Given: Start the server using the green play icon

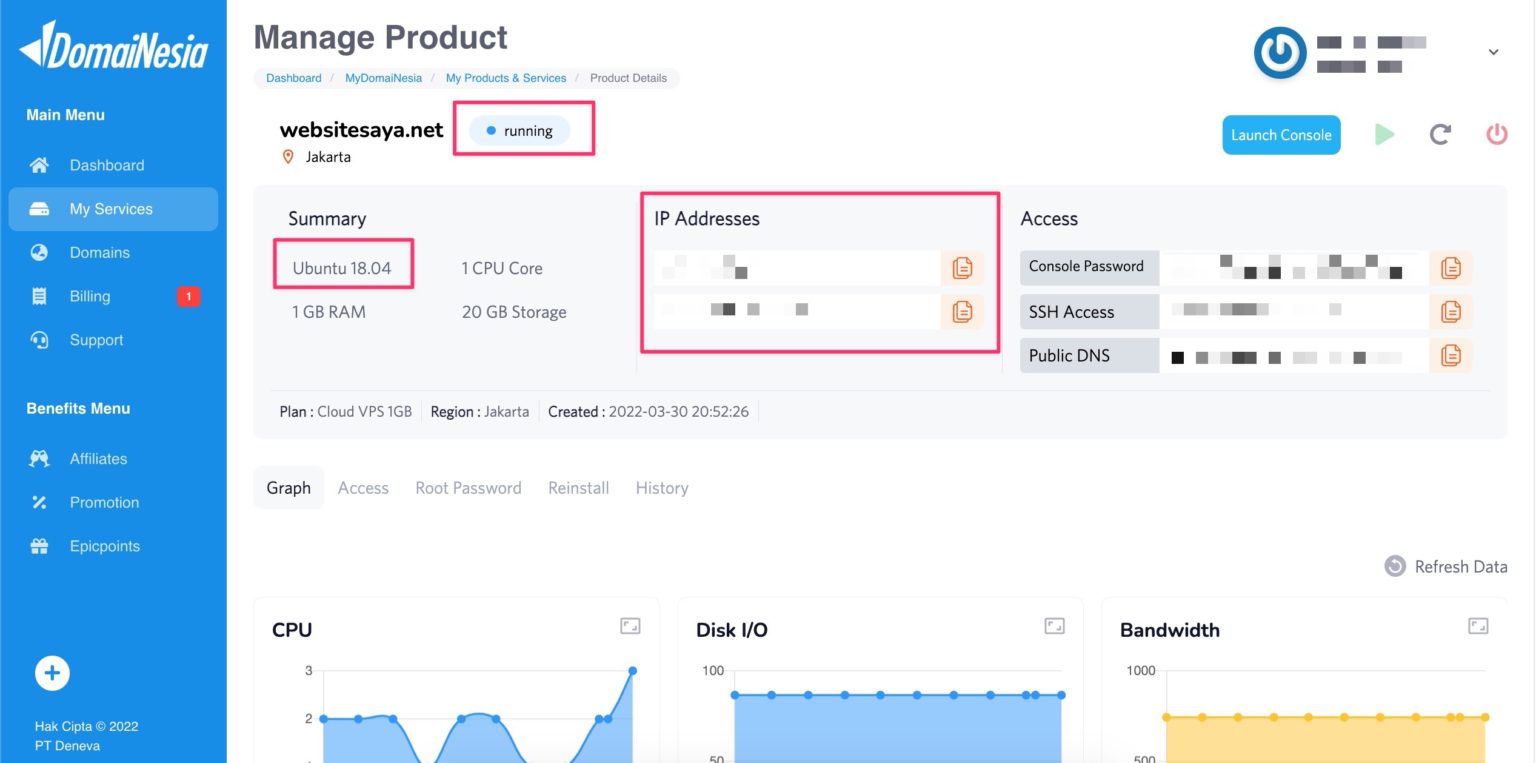Looking at the screenshot, I should click(x=1384, y=134).
